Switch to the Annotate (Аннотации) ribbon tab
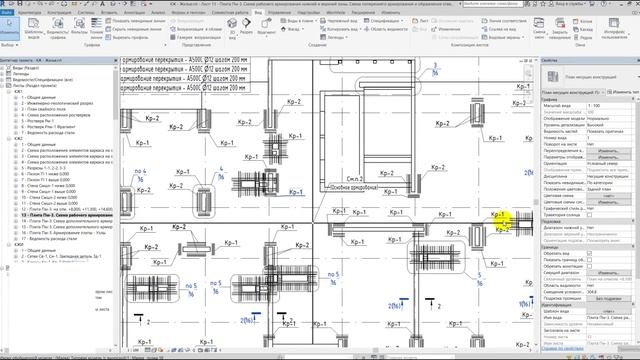640x360 pixels. (x=134, y=13)
